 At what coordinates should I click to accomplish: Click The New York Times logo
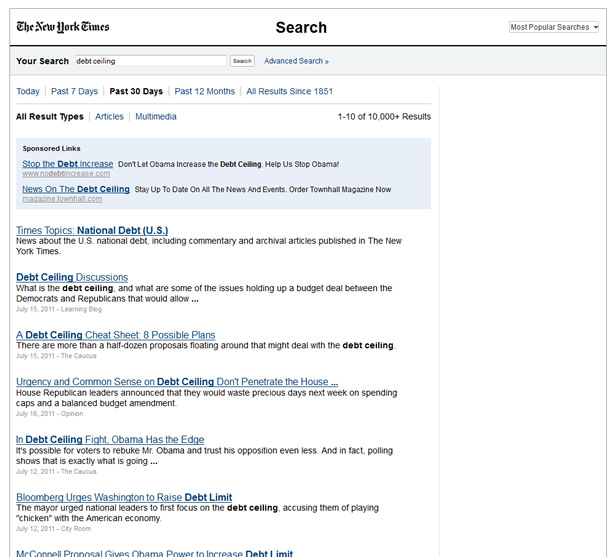click(x=63, y=27)
